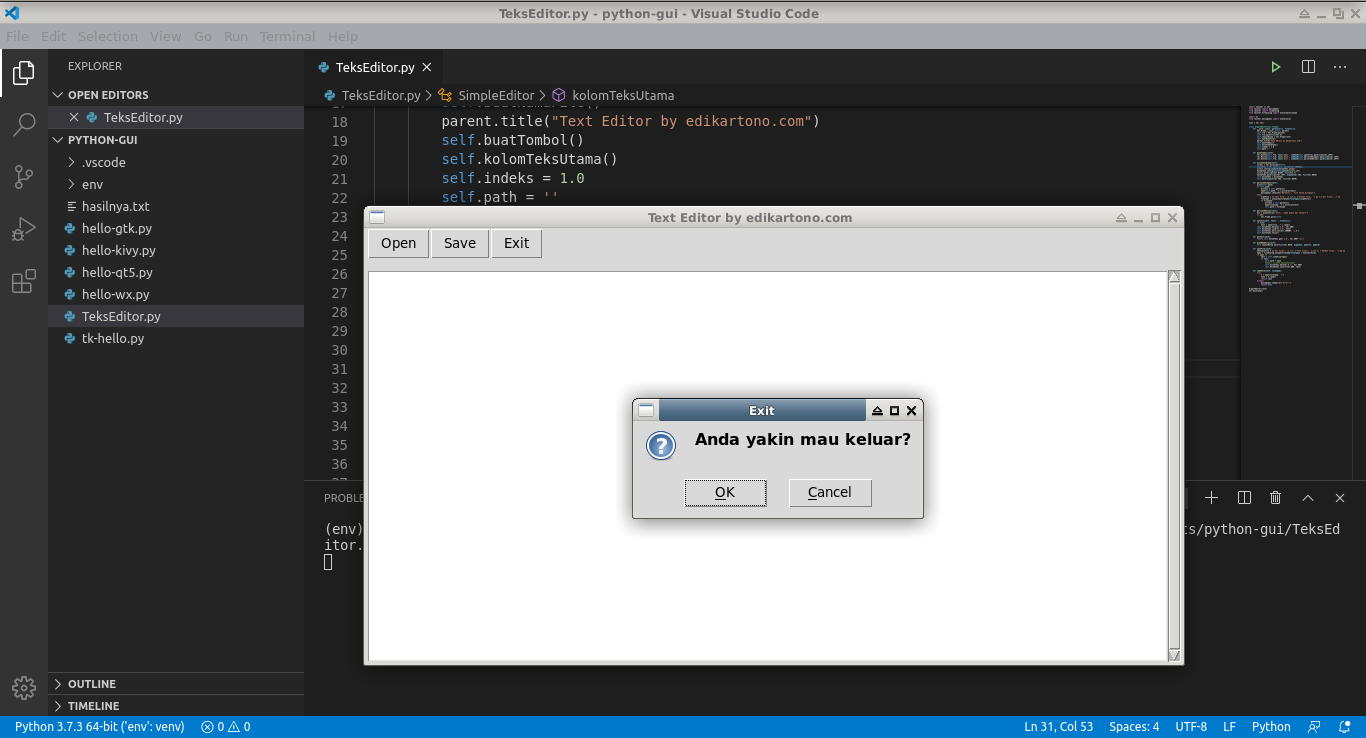The width and height of the screenshot is (1366, 738).
Task: Close TeksEditor.py in Open Editors list
Action: point(74,117)
